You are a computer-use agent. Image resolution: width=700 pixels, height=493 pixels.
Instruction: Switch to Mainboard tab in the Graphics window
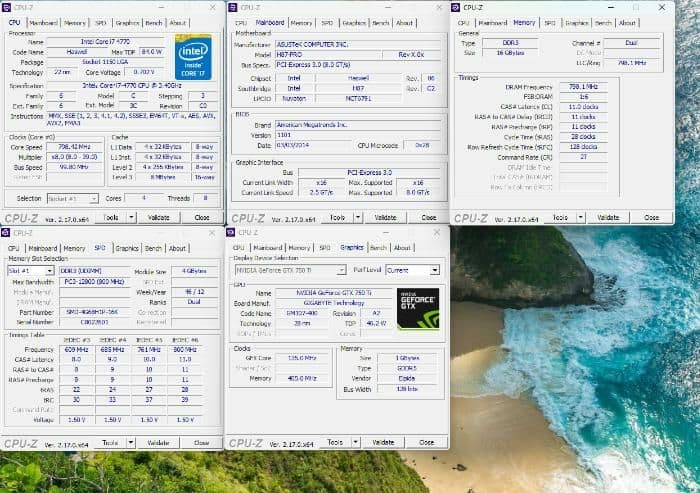(x=267, y=247)
